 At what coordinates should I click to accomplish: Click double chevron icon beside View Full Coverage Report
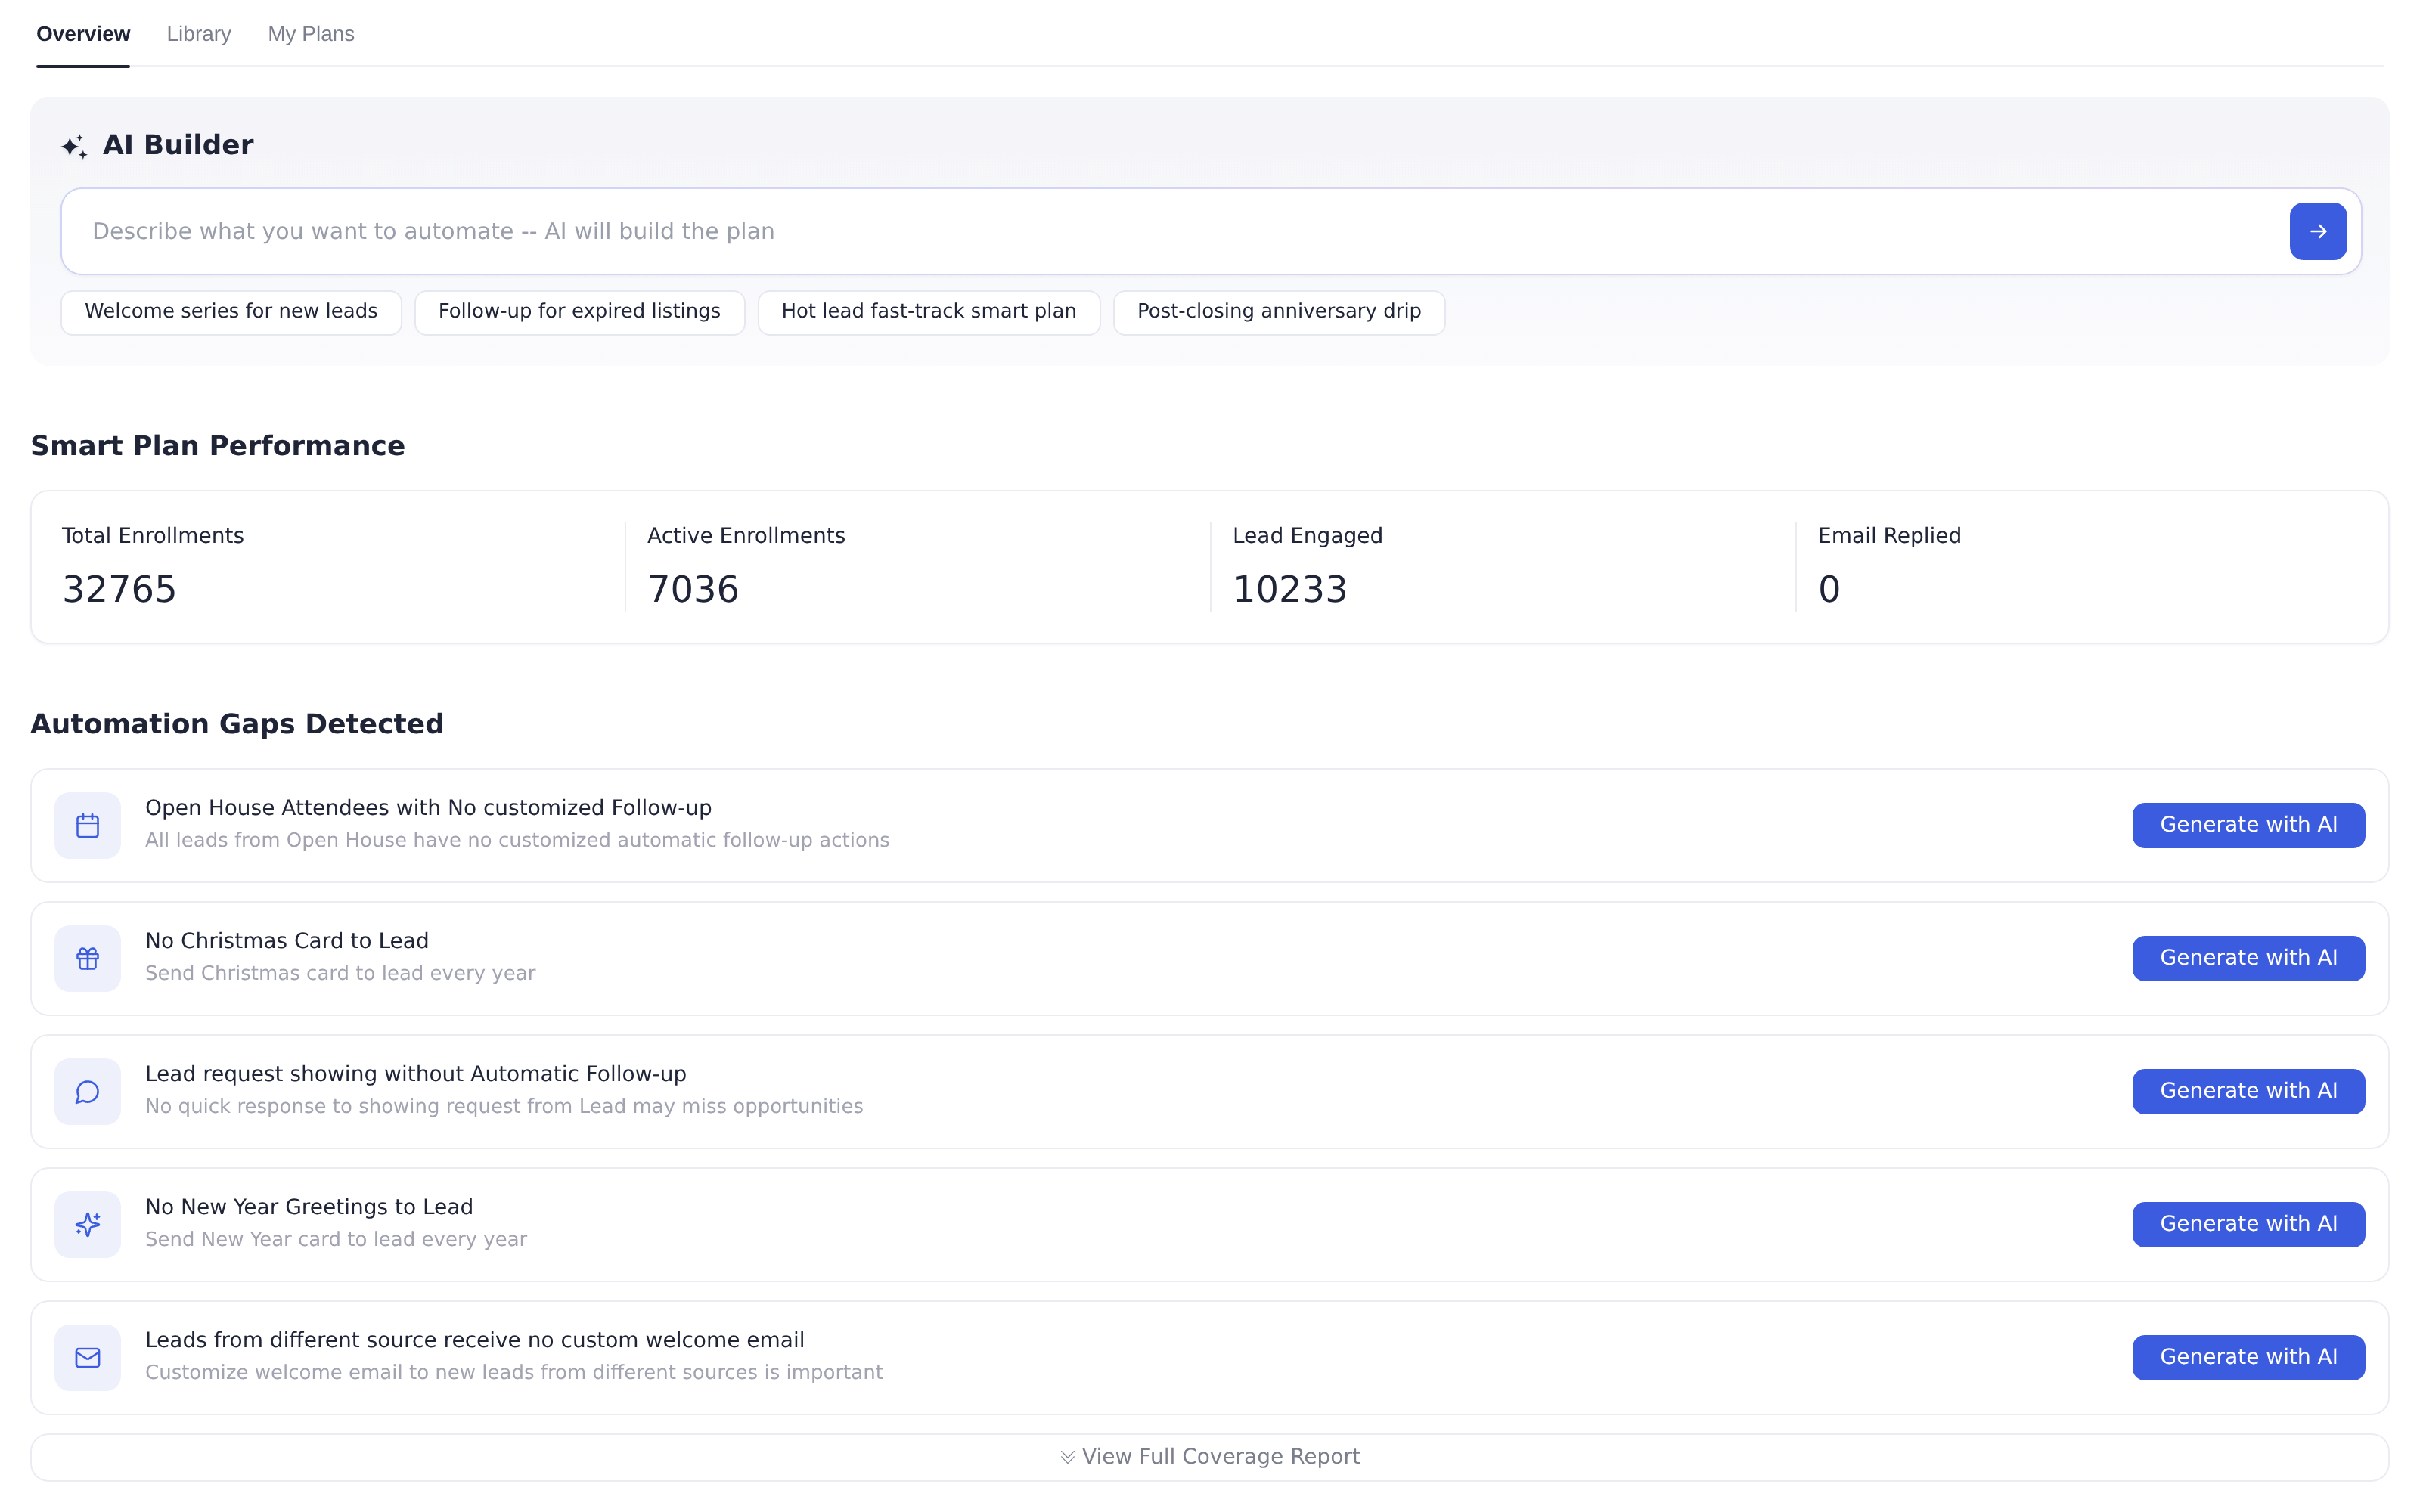point(1067,1457)
